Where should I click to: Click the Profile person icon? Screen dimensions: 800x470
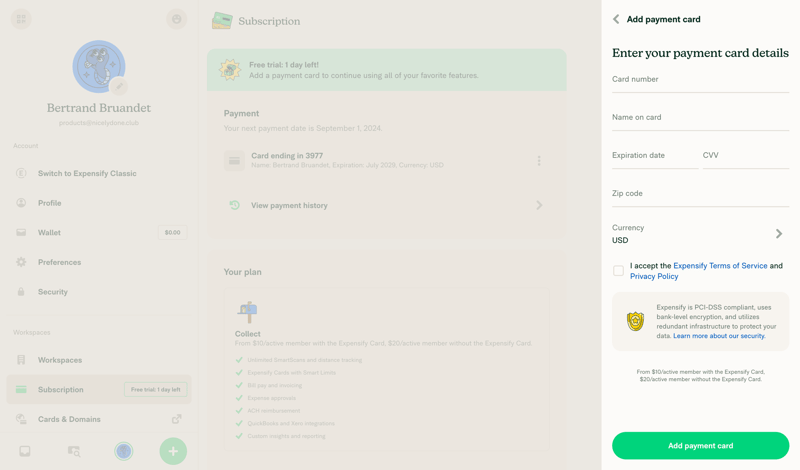click(21, 203)
